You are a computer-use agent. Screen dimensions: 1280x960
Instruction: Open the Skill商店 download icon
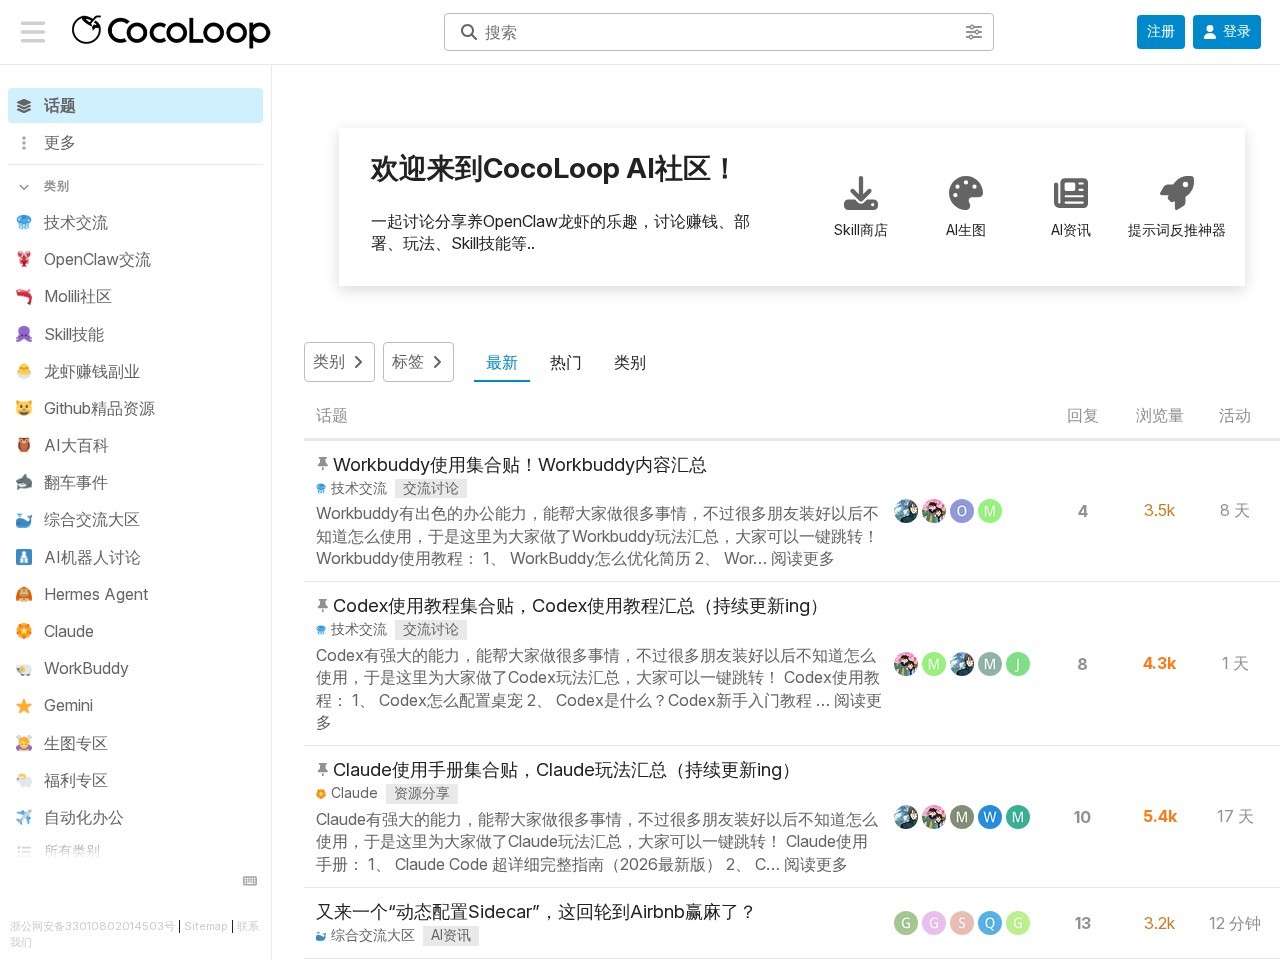click(x=861, y=193)
